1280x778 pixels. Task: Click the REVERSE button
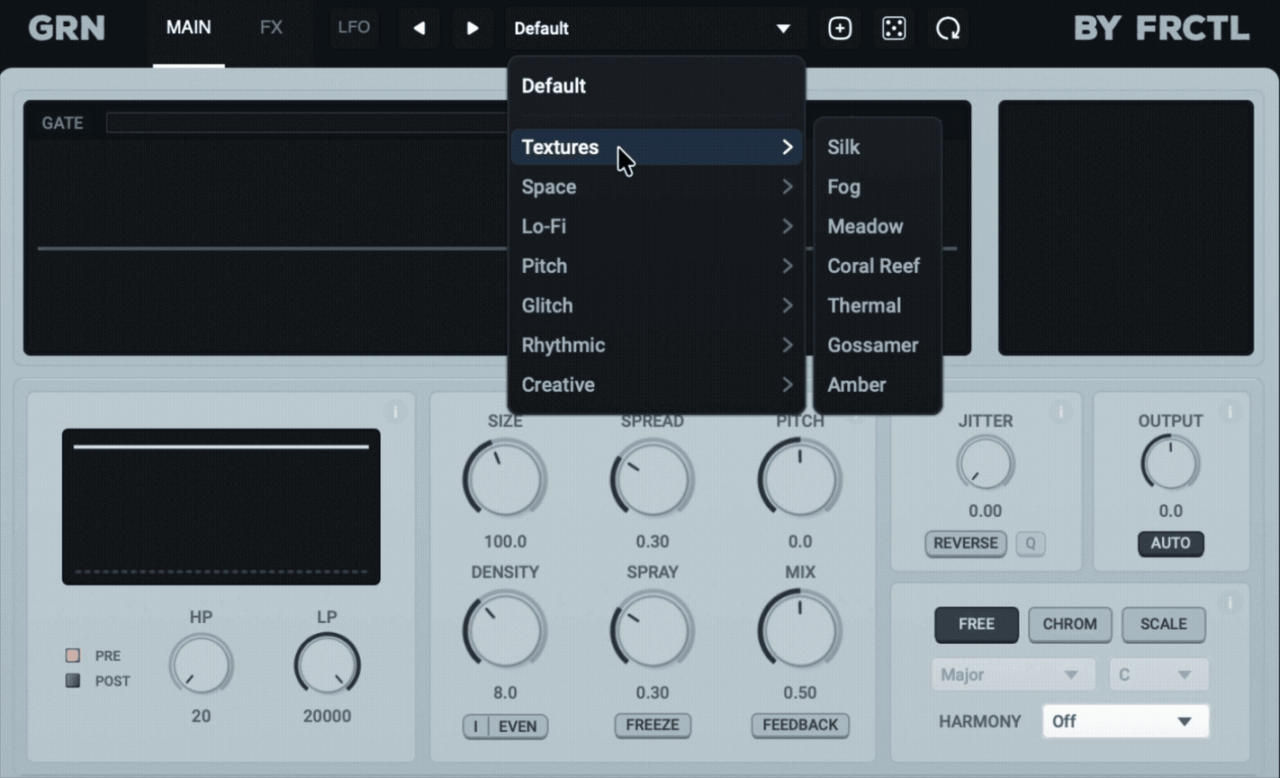point(965,543)
